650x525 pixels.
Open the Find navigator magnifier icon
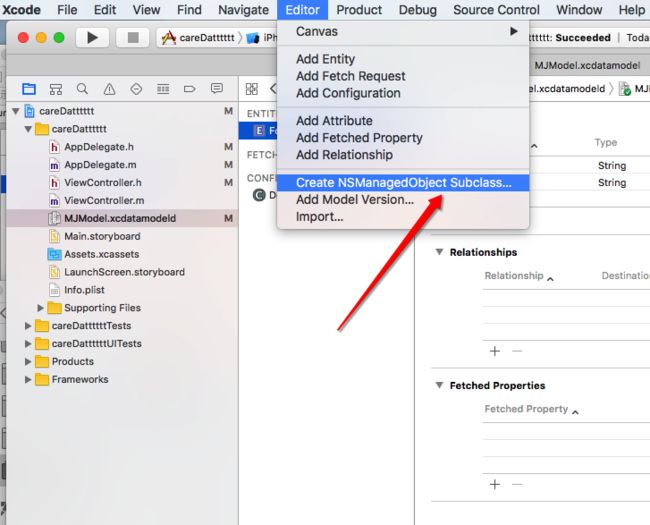click(82, 89)
